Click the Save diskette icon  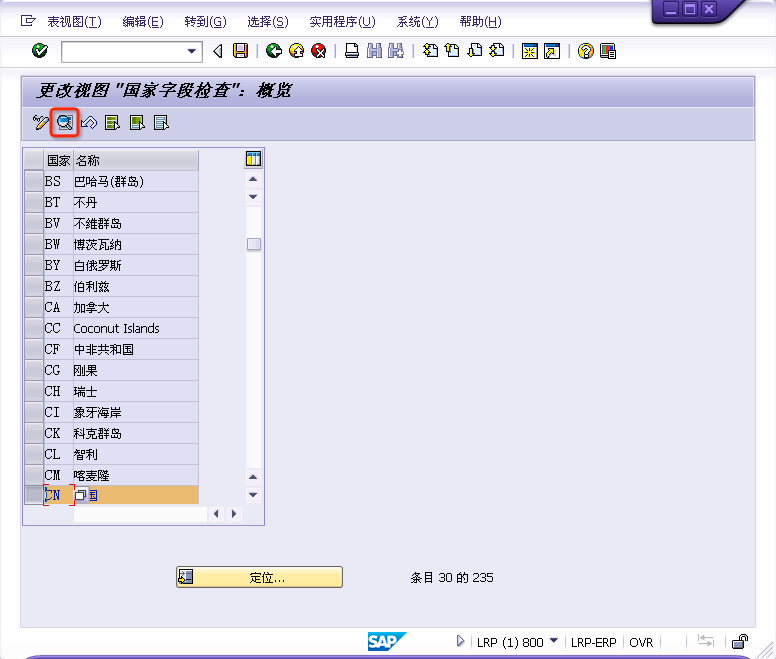click(241, 50)
